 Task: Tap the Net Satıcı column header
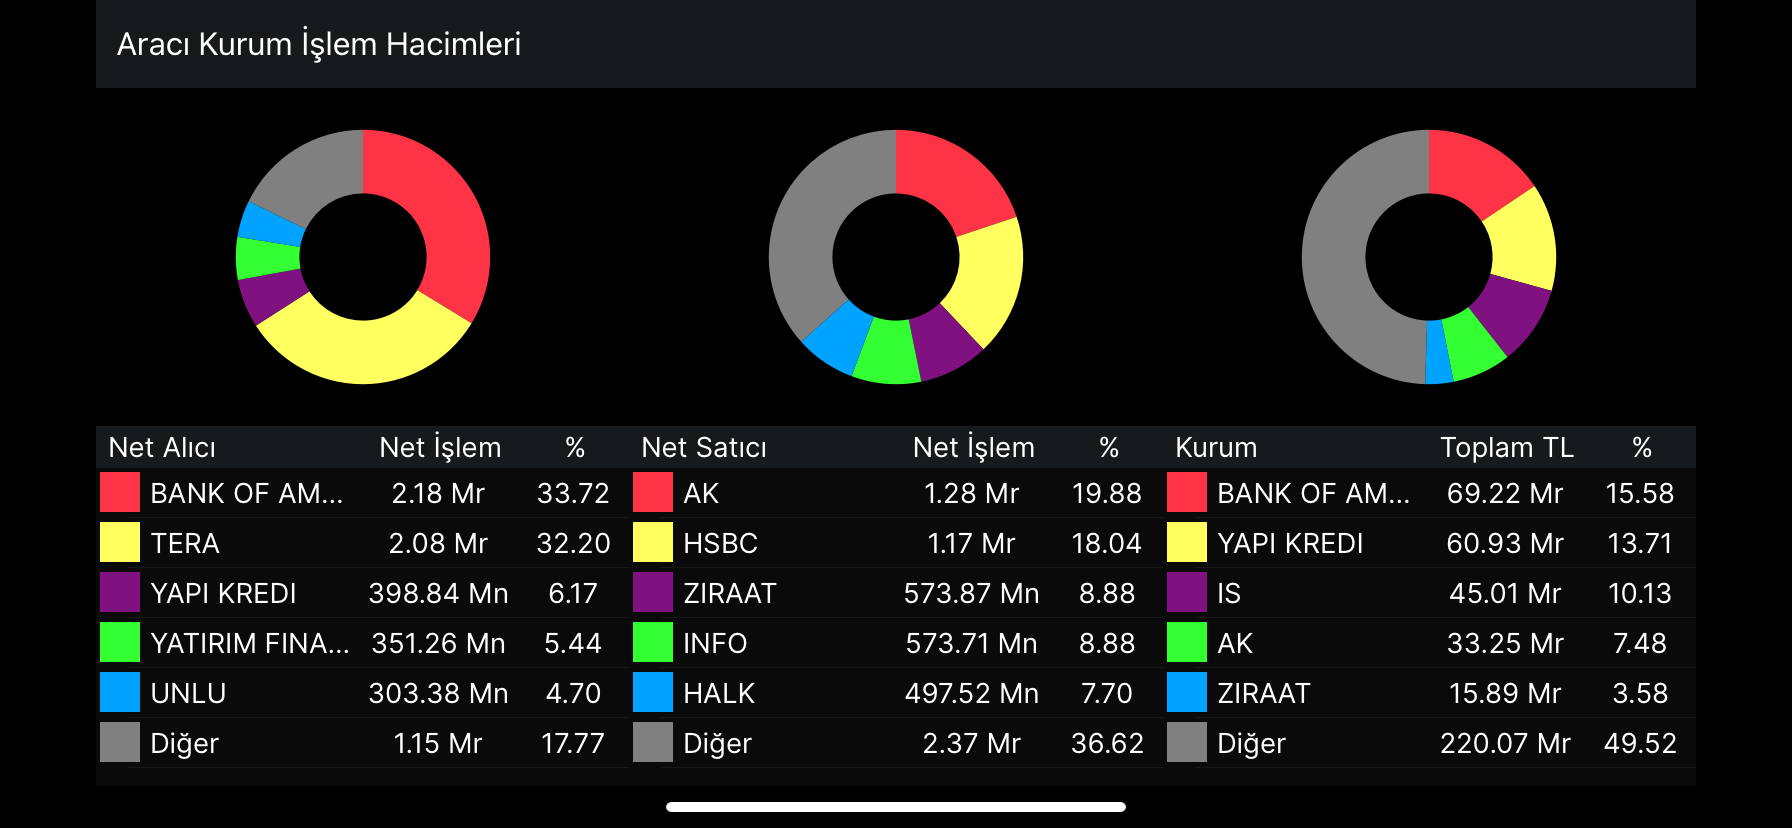704,447
